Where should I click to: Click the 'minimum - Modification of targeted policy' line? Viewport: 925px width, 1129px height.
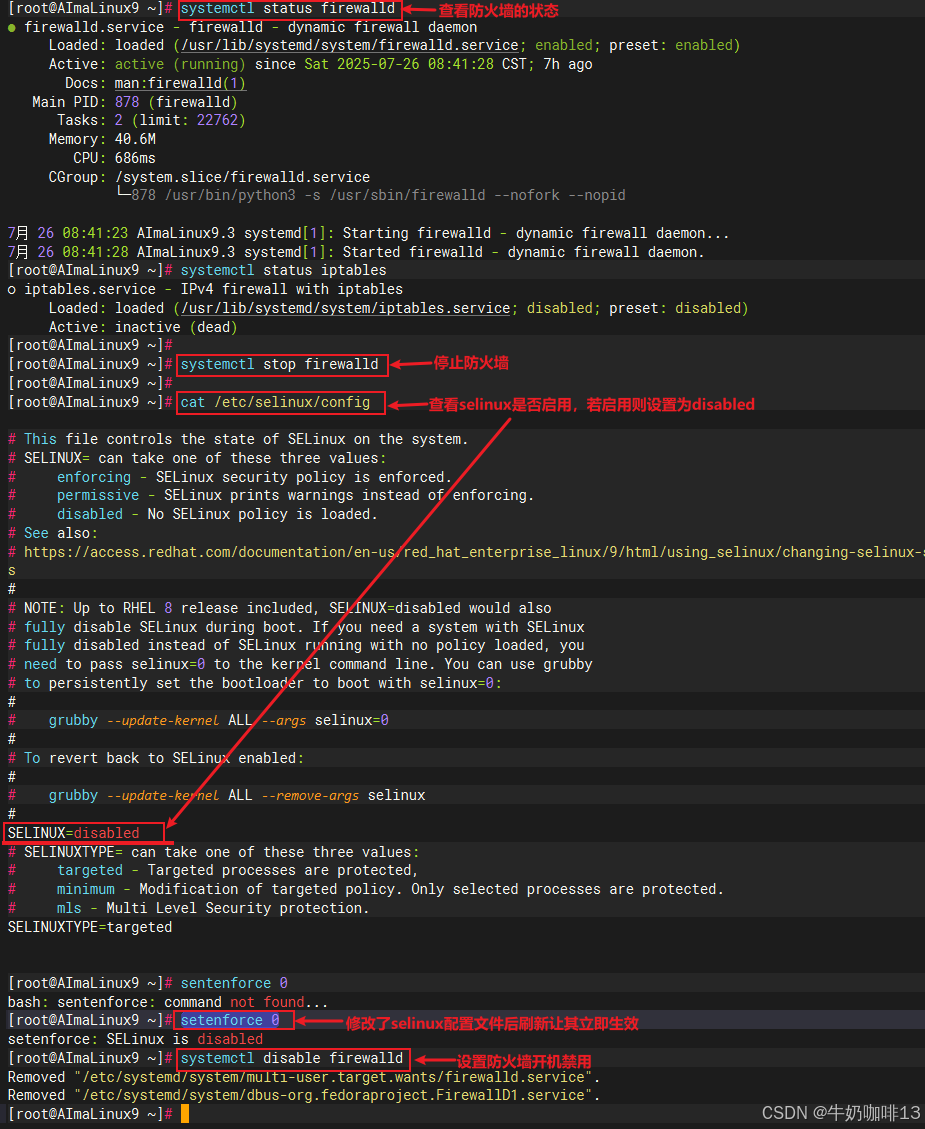366,889
